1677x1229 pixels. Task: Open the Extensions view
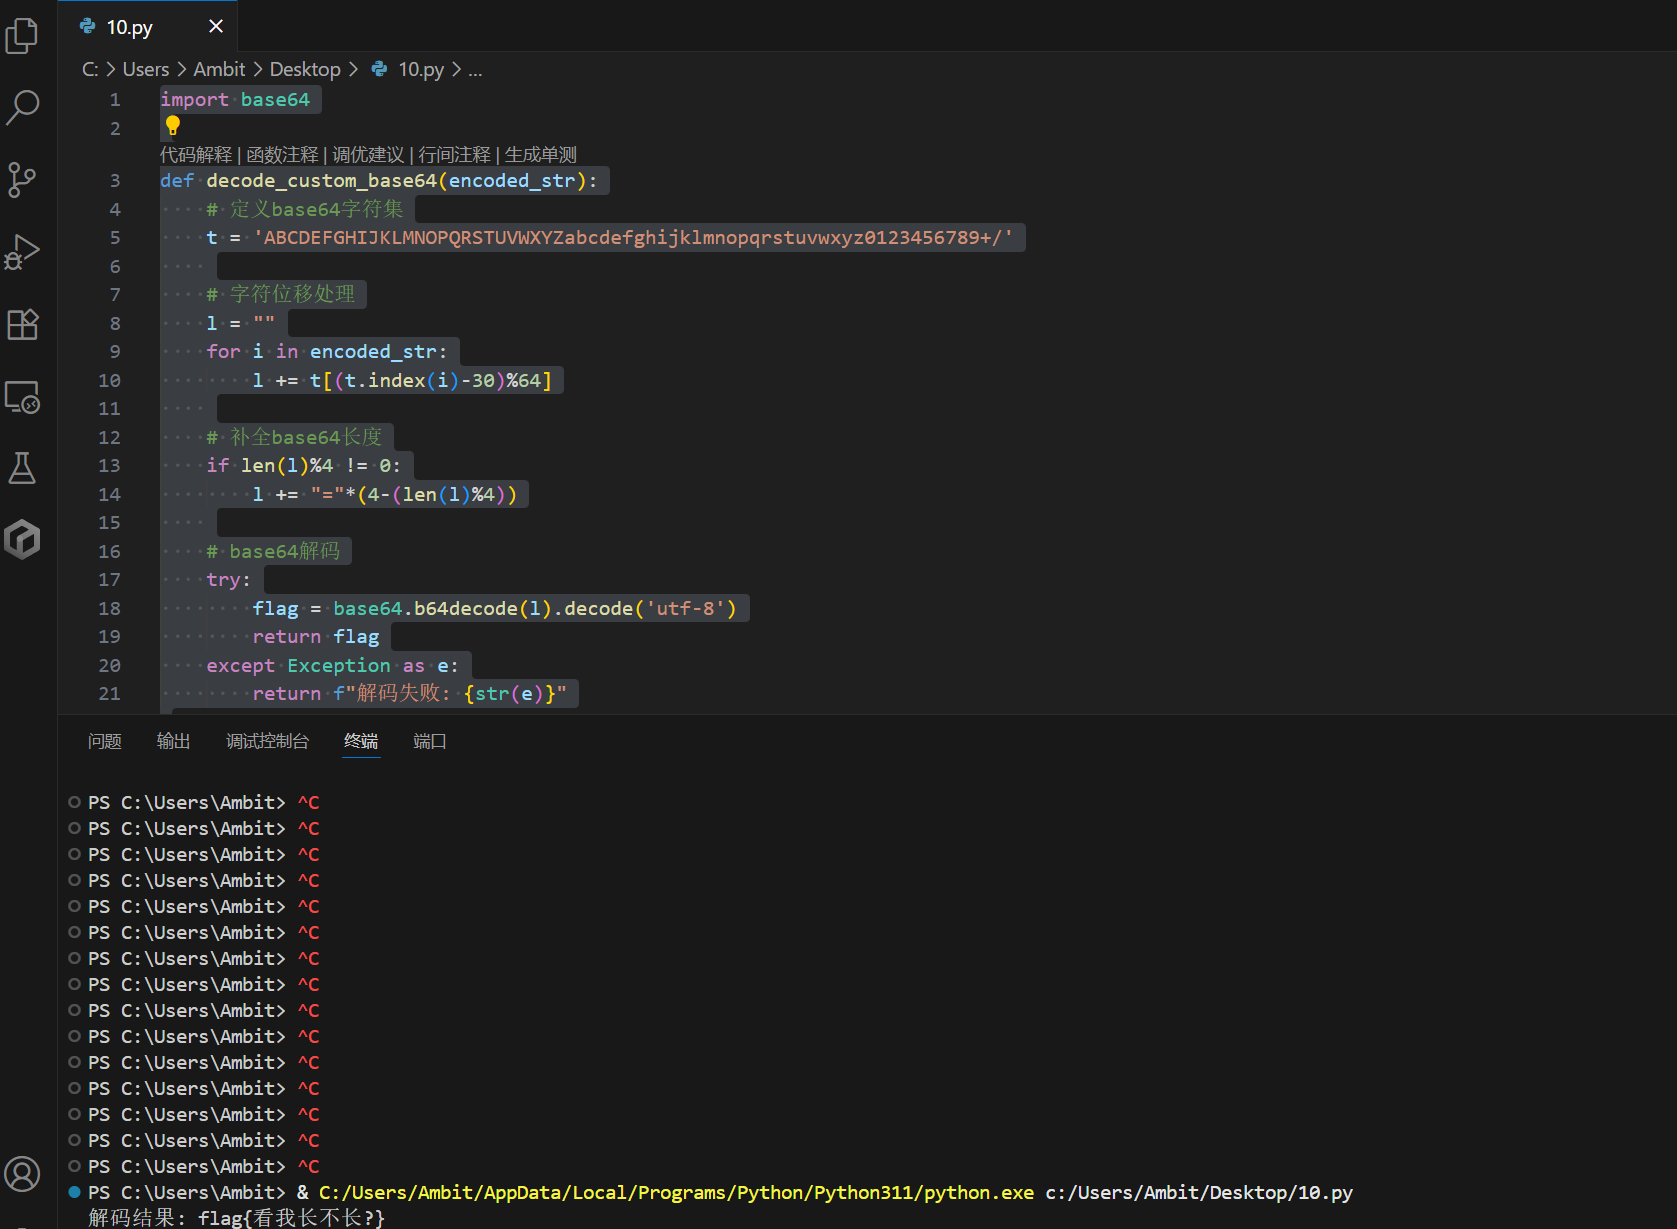click(22, 324)
